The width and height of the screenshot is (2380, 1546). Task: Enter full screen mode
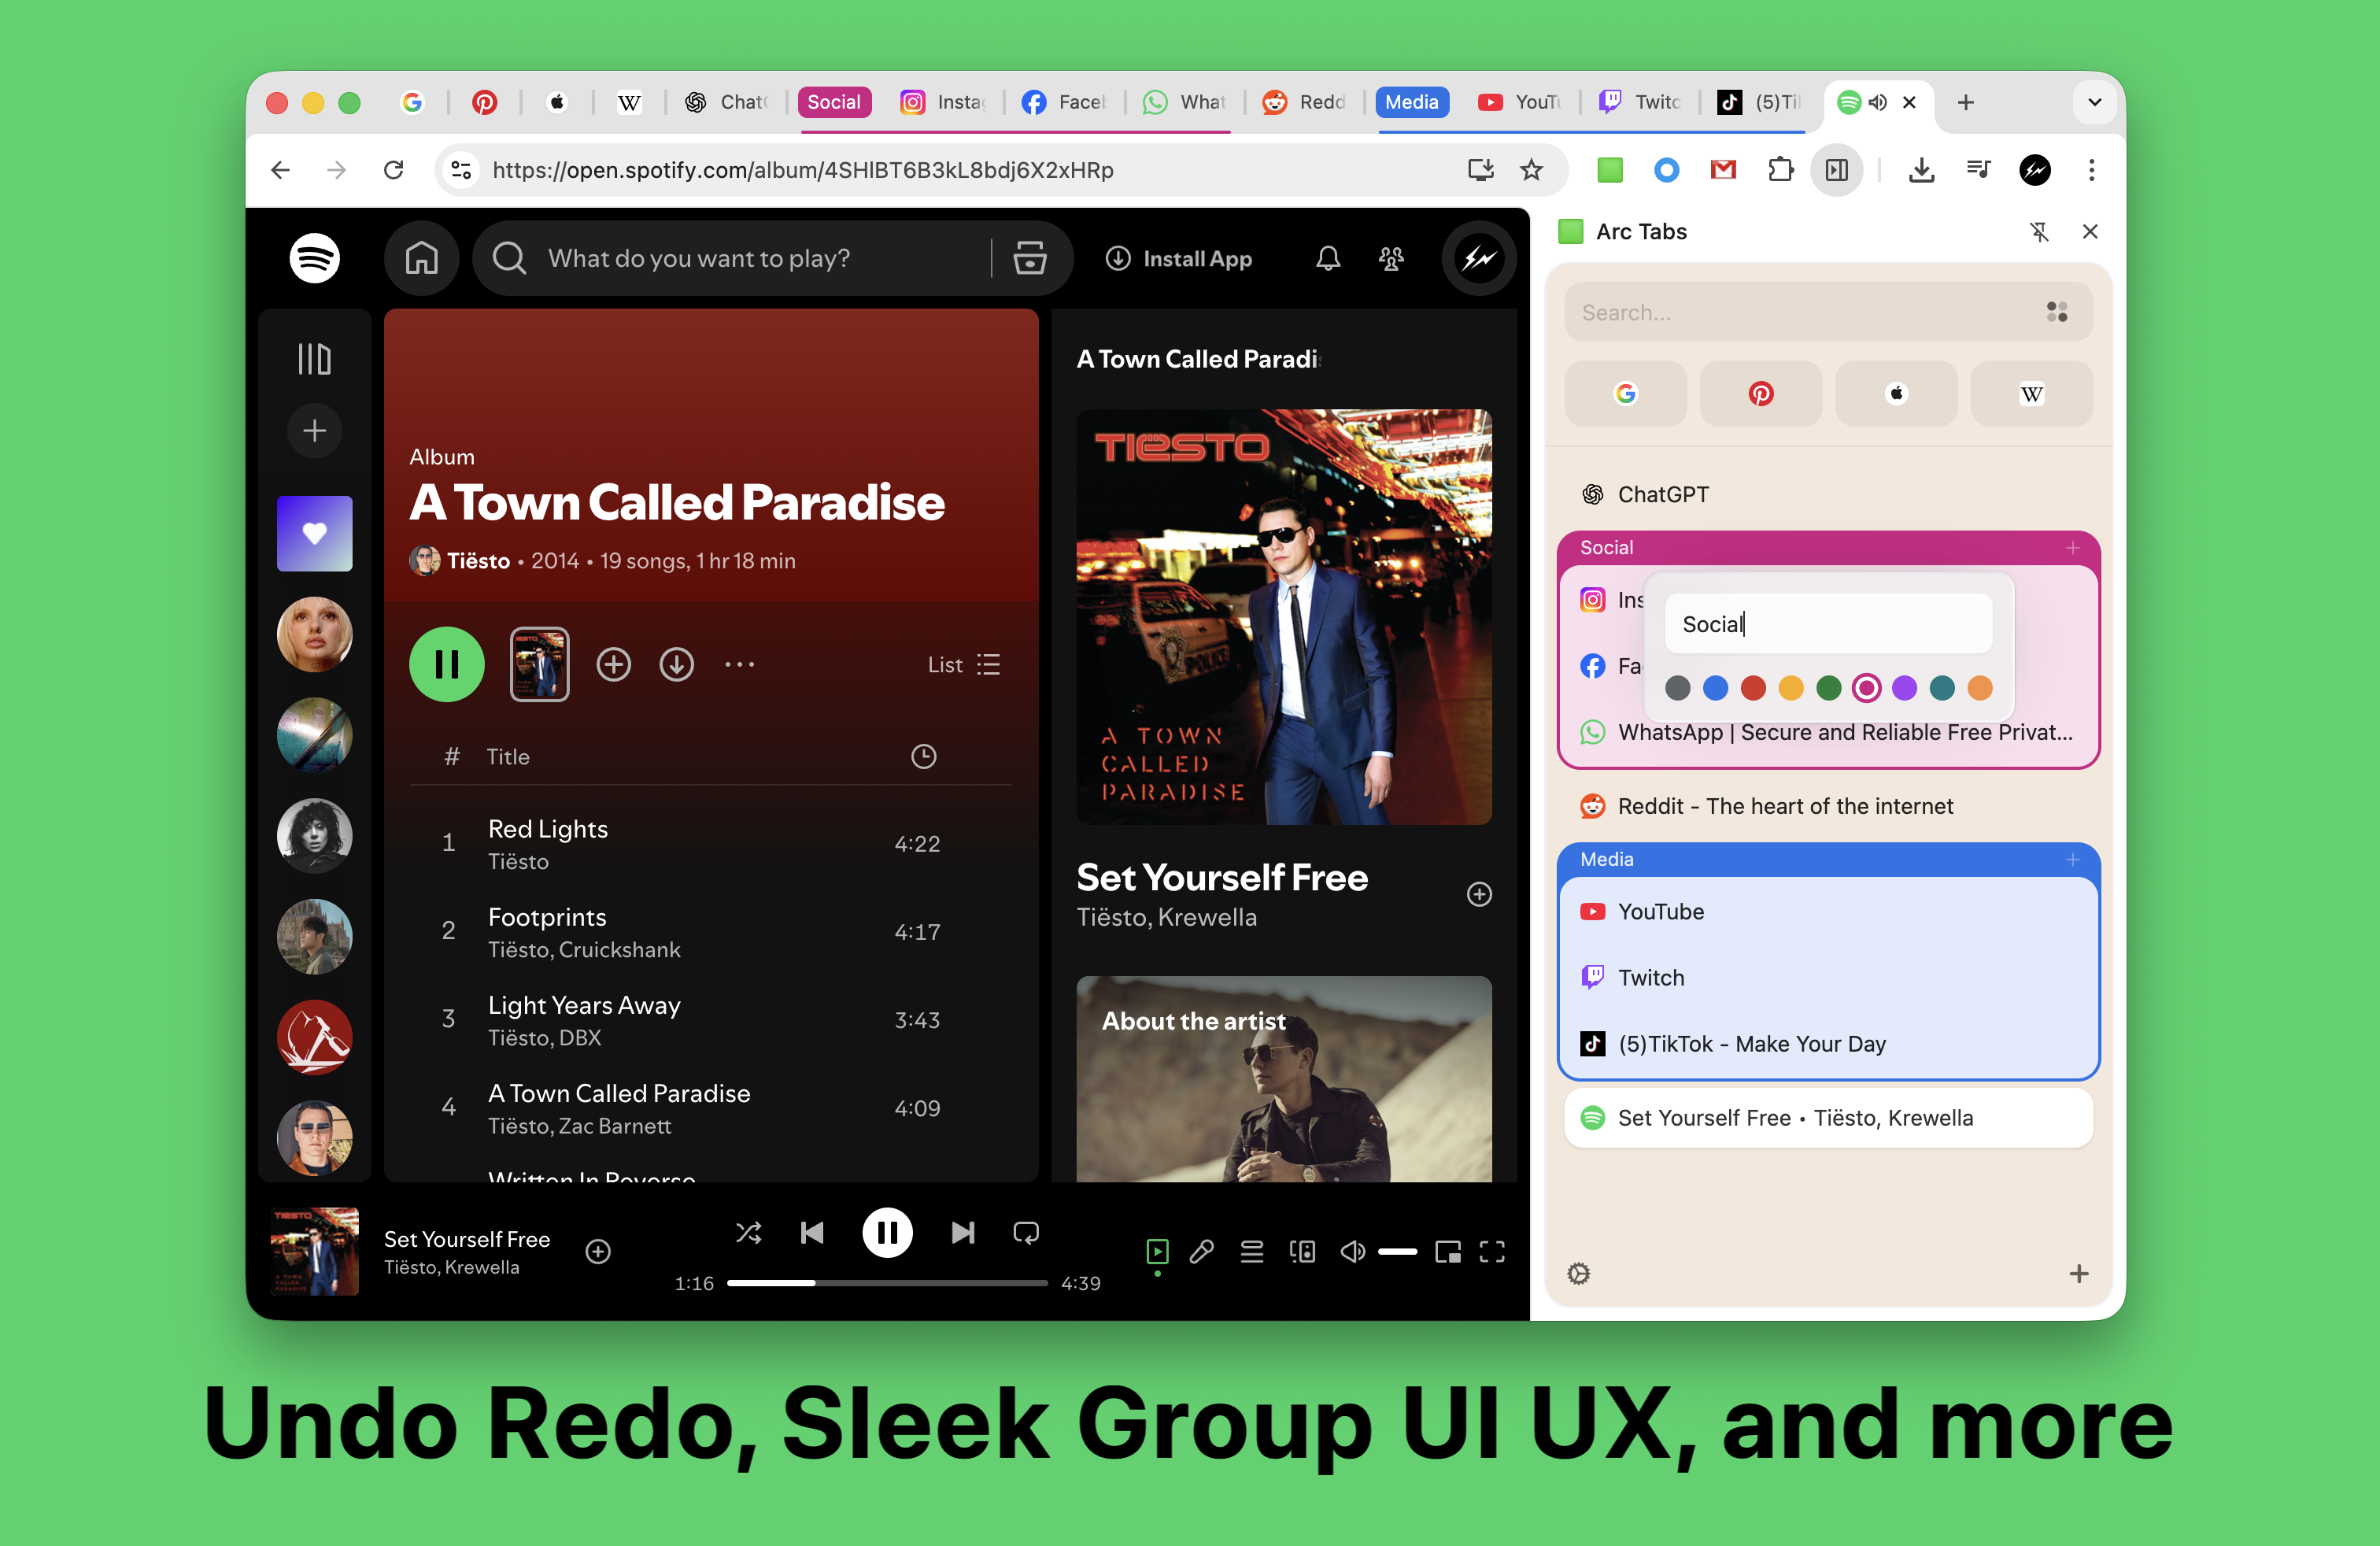[1492, 1252]
